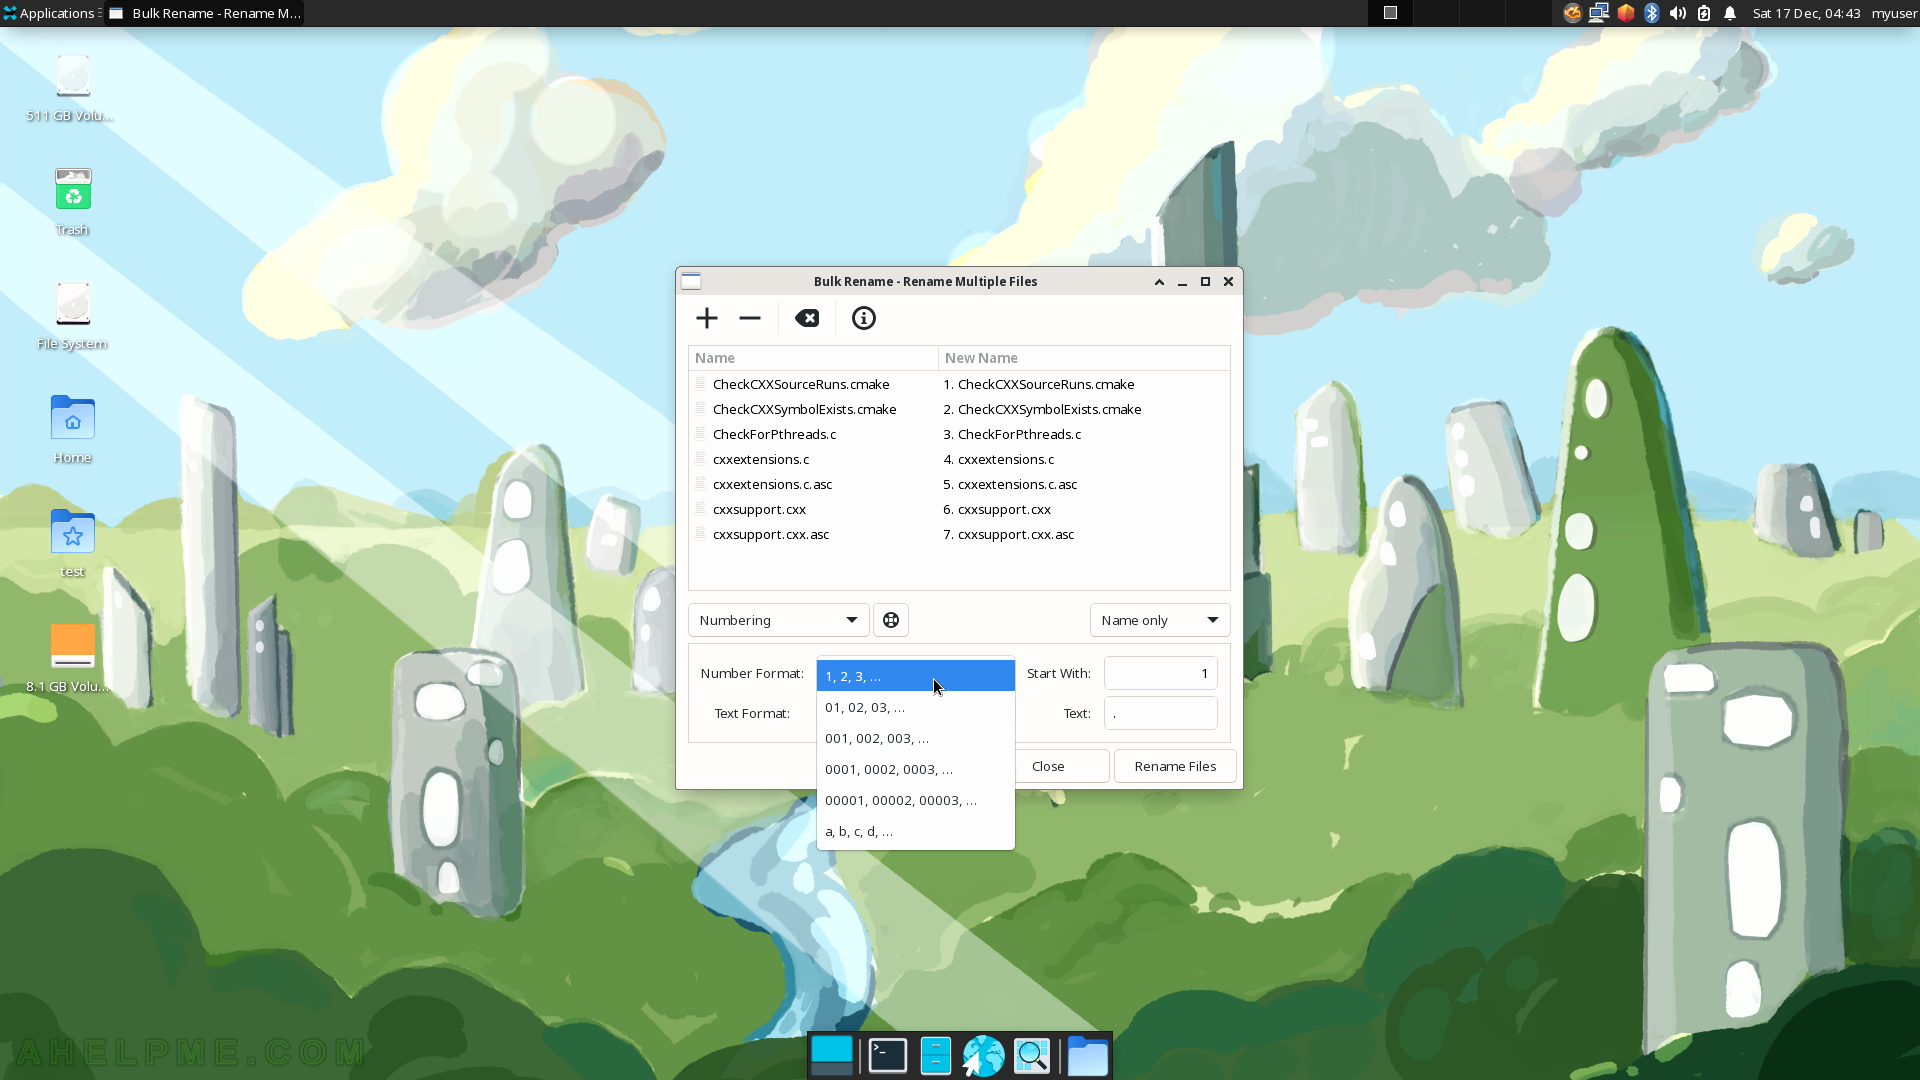This screenshot has height=1080, width=1920.
Task: Clear the file list with backspace icon
Action: (x=807, y=318)
